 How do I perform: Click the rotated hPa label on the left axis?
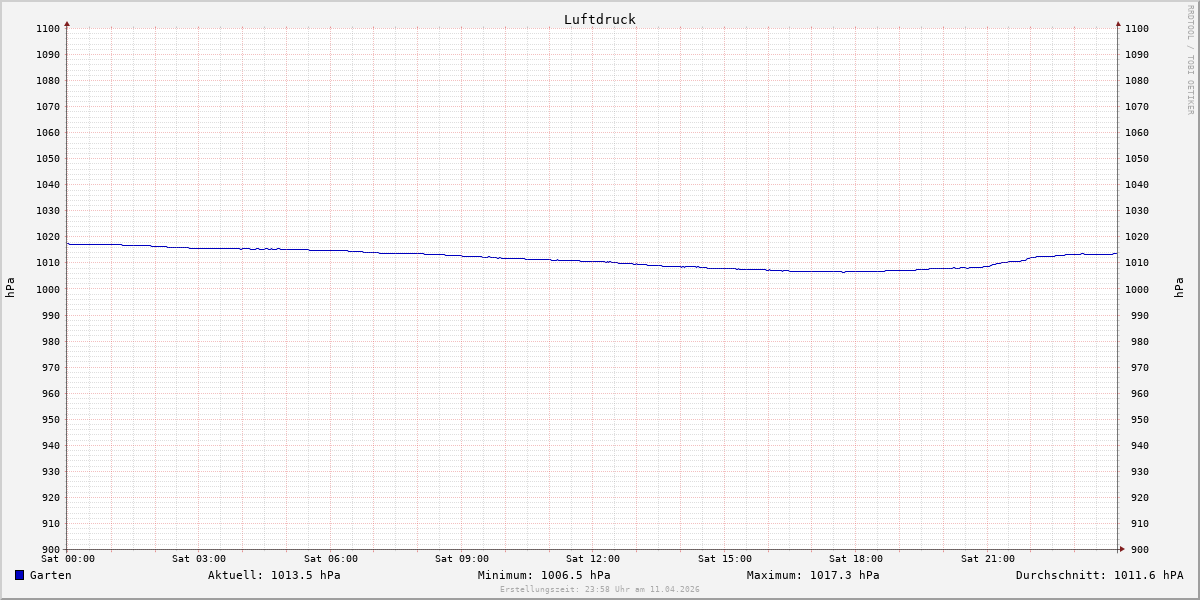10,288
